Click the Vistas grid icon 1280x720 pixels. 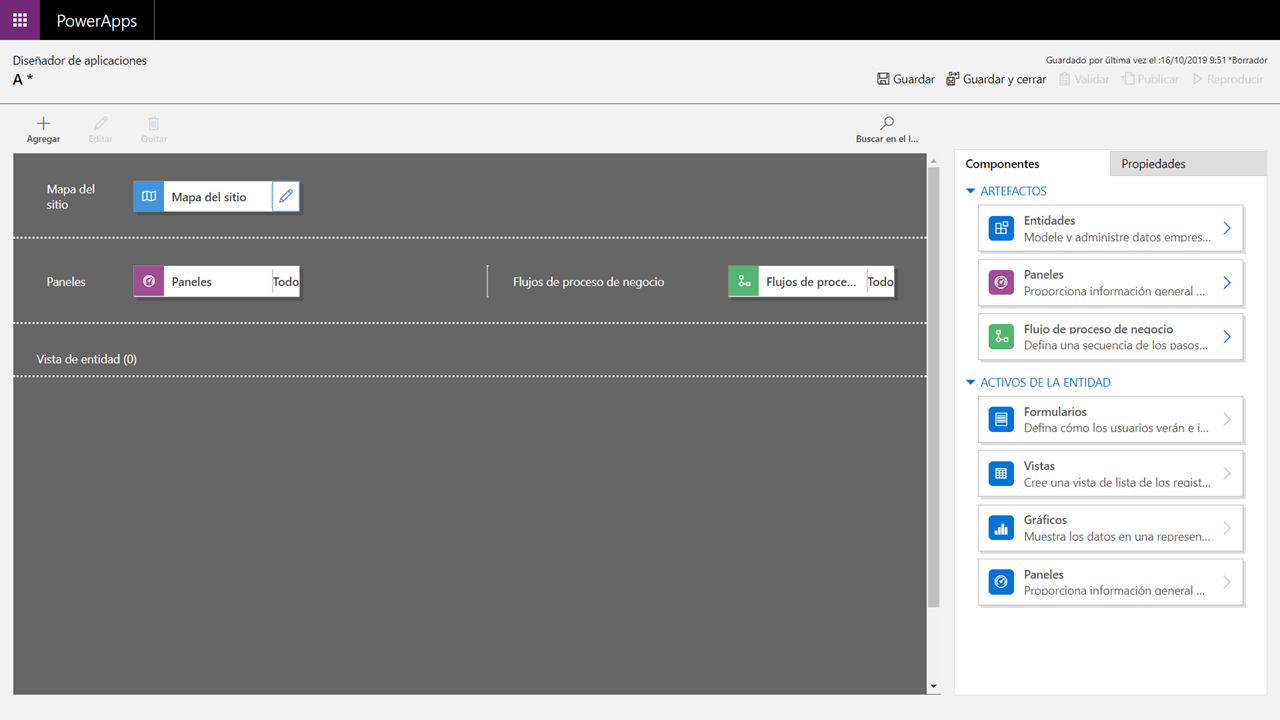tap(1001, 474)
